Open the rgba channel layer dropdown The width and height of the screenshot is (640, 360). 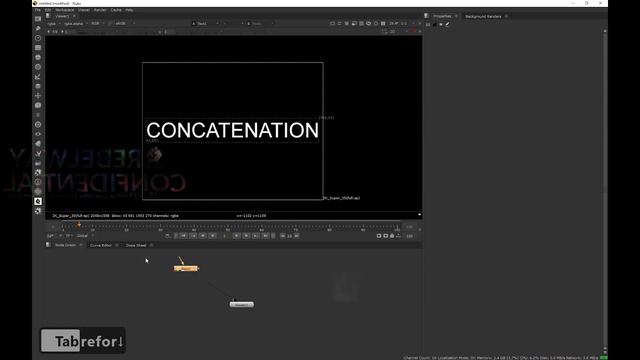click(x=53, y=24)
